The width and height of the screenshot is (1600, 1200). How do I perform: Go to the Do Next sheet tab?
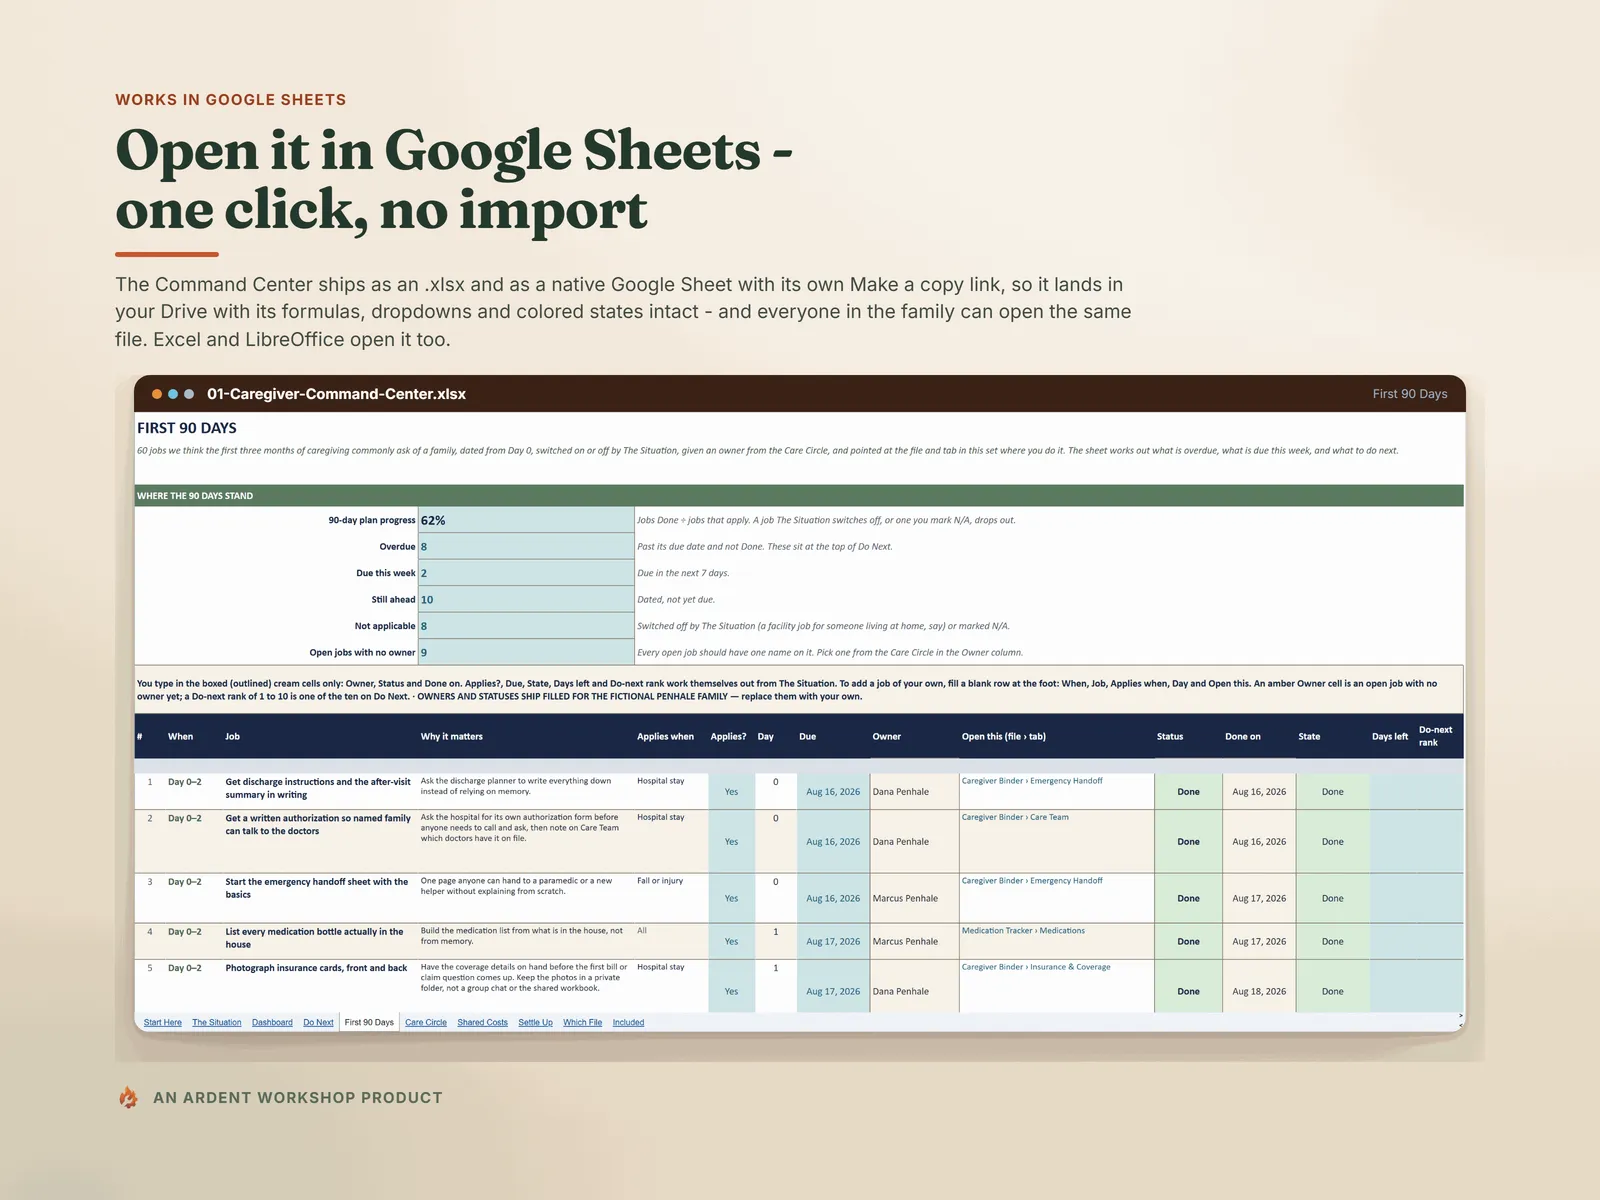[x=318, y=1022]
